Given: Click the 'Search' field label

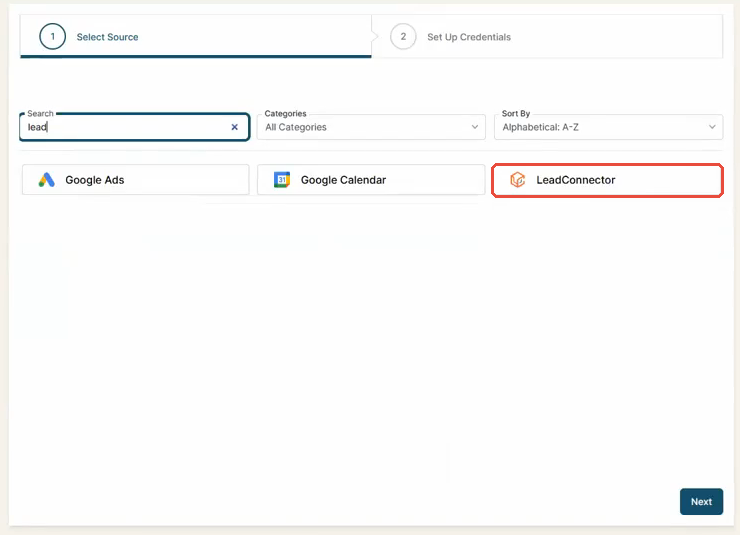Looking at the screenshot, I should tap(40, 114).
